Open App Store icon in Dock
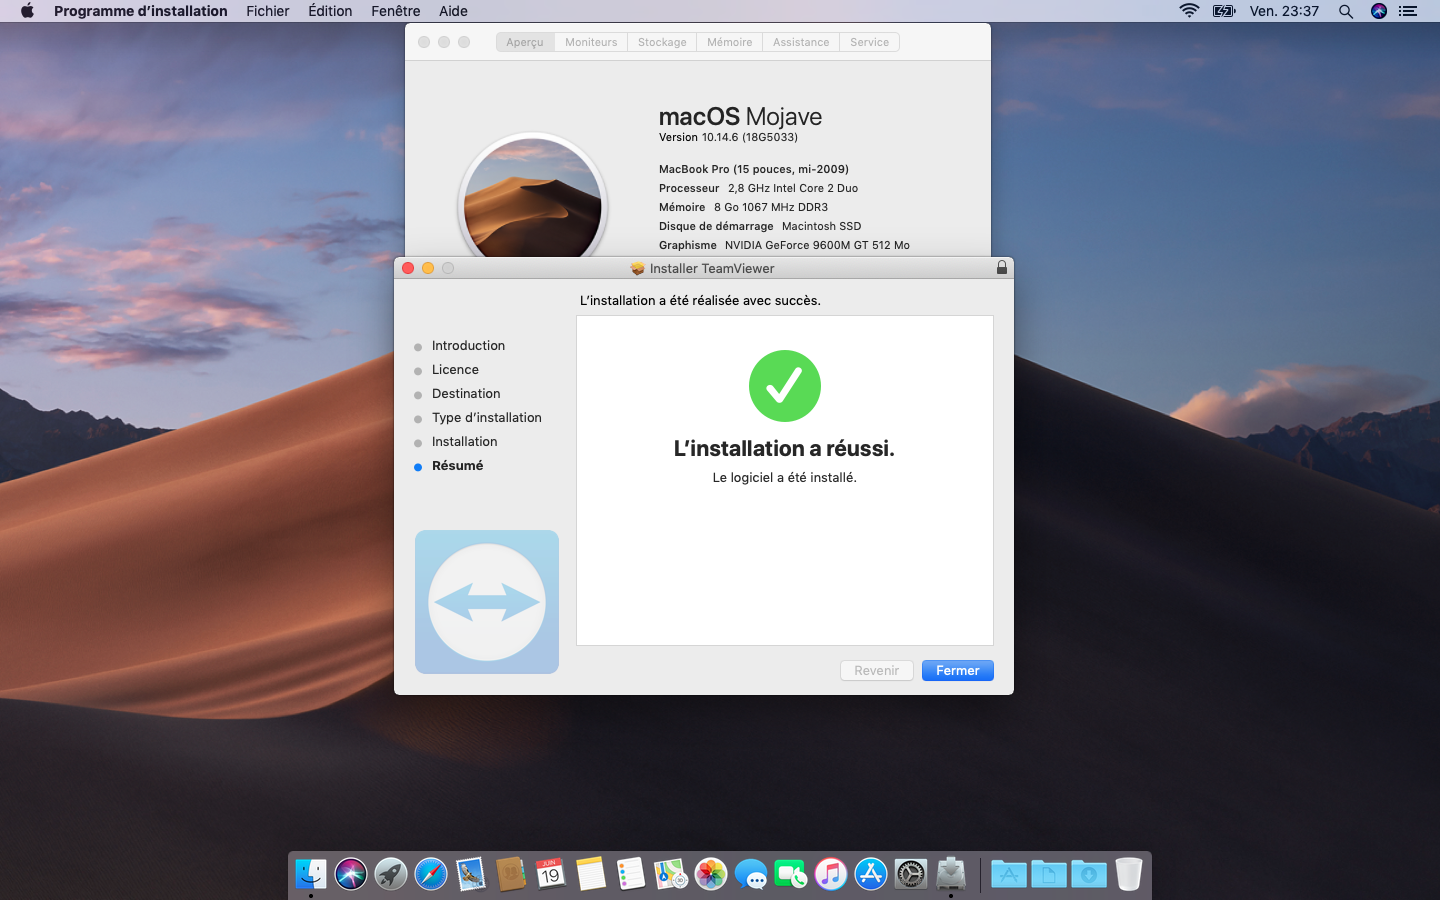Viewport: 1440px width, 900px height. 871,874
